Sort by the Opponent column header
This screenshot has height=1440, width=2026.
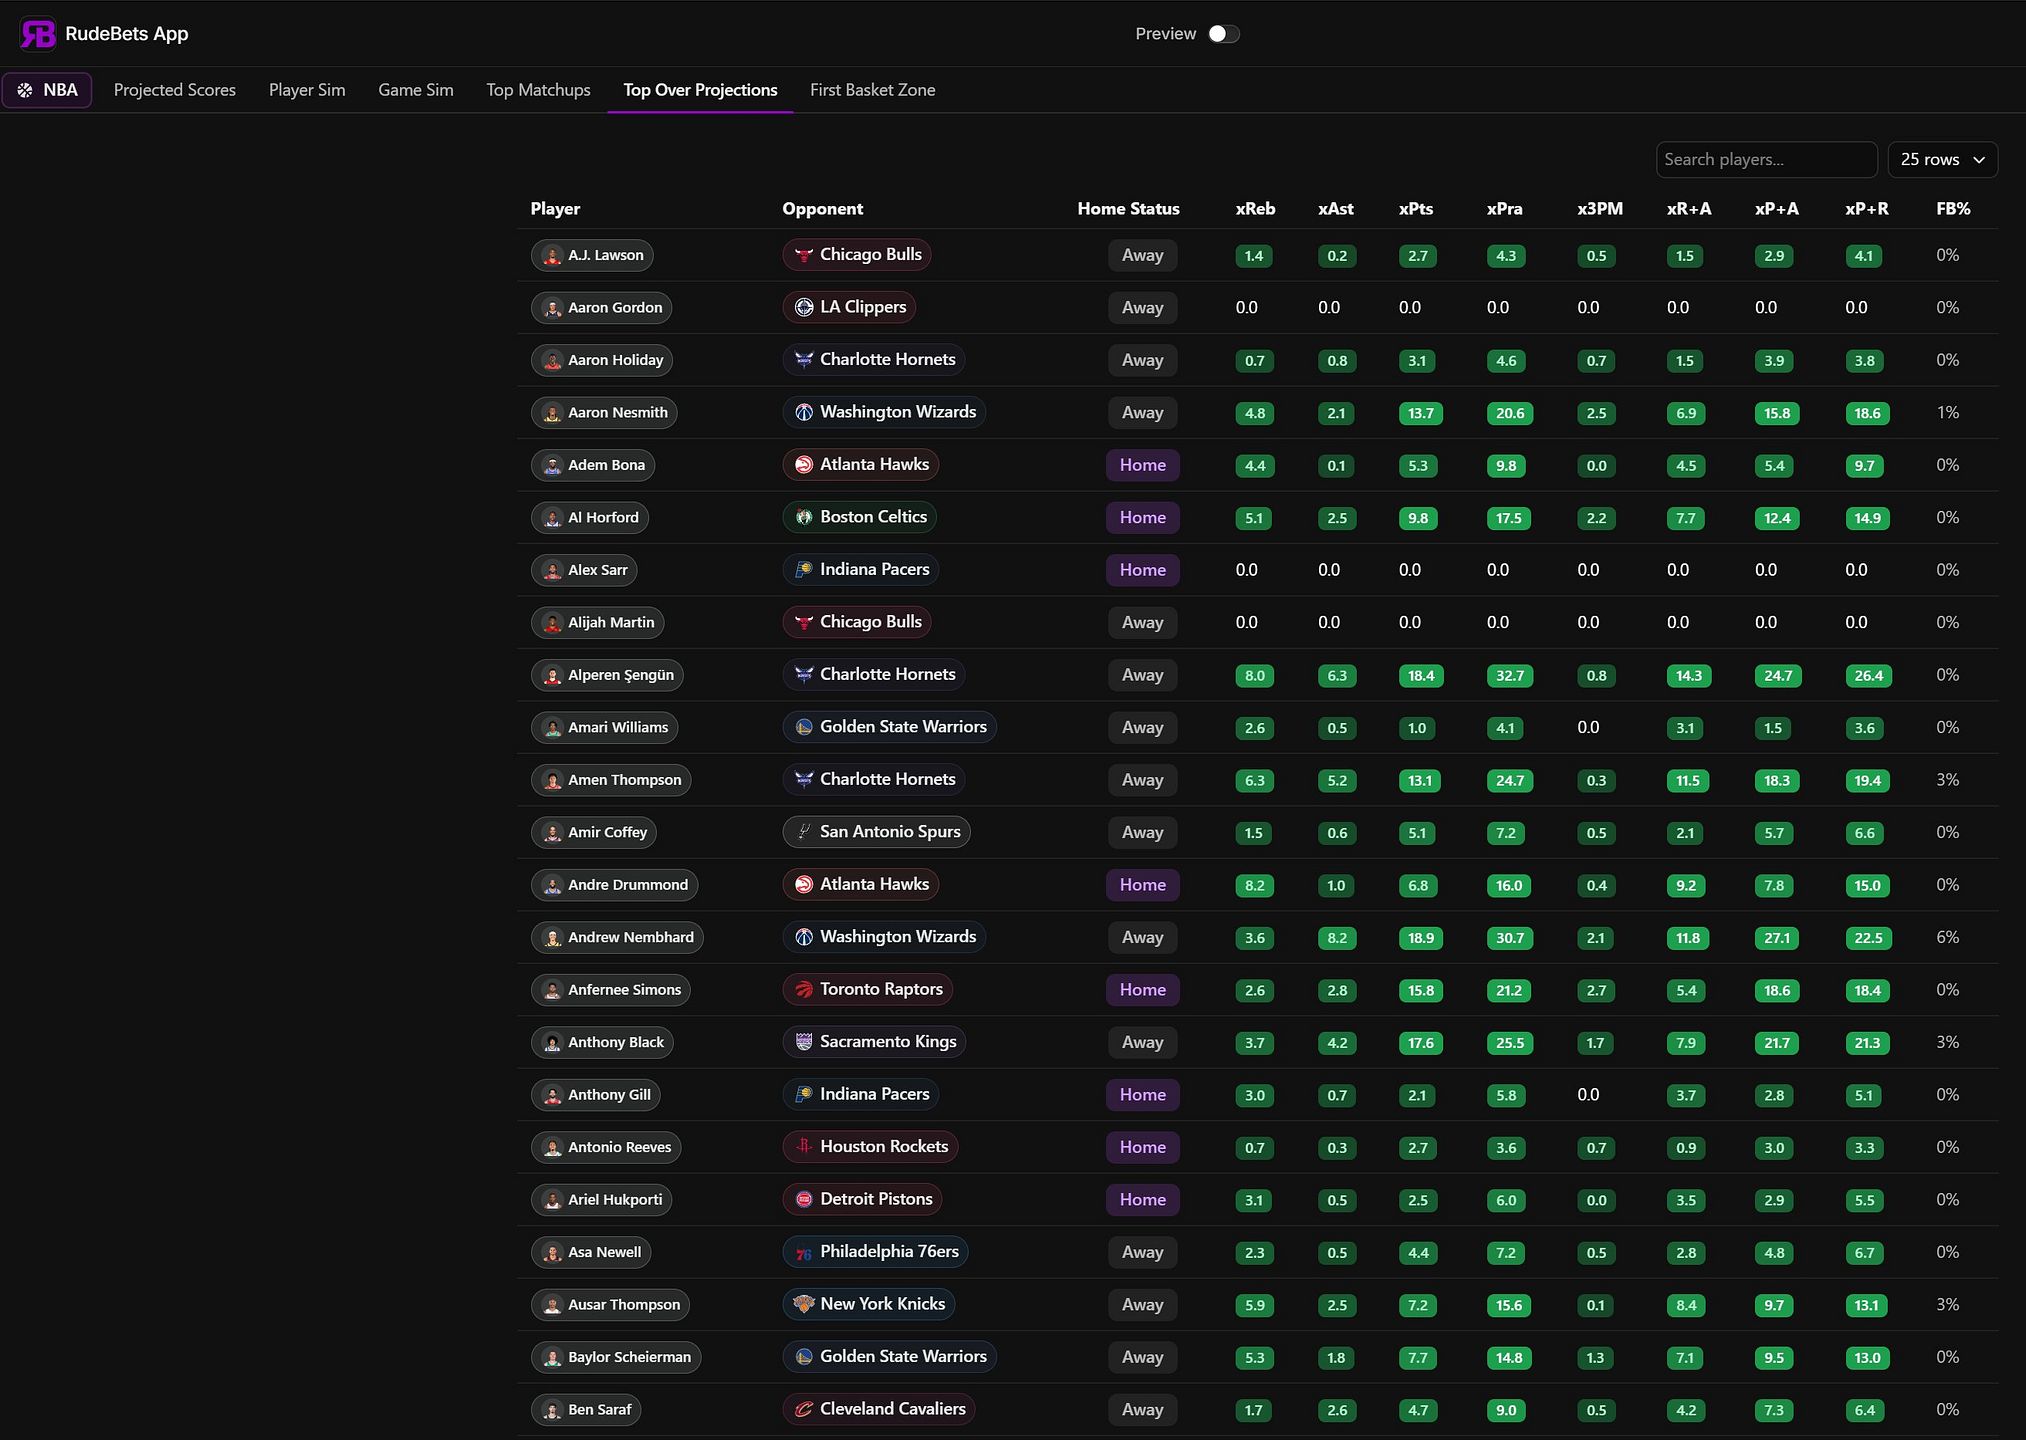[823, 209]
